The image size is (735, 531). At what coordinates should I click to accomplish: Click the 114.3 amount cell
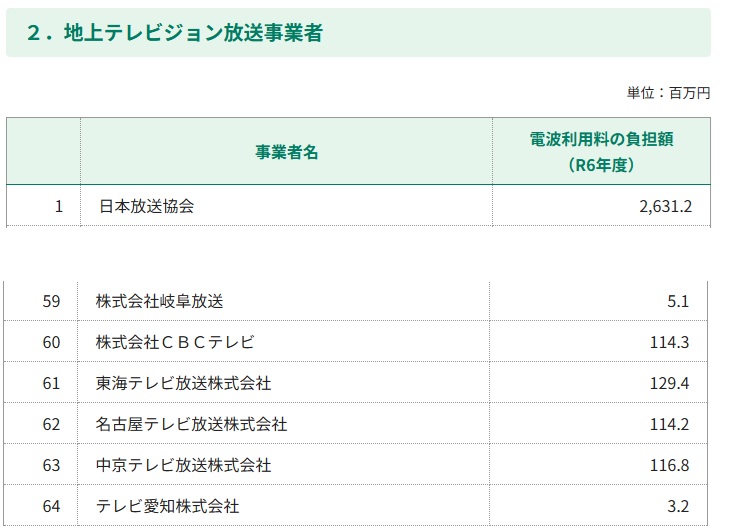[669, 342]
